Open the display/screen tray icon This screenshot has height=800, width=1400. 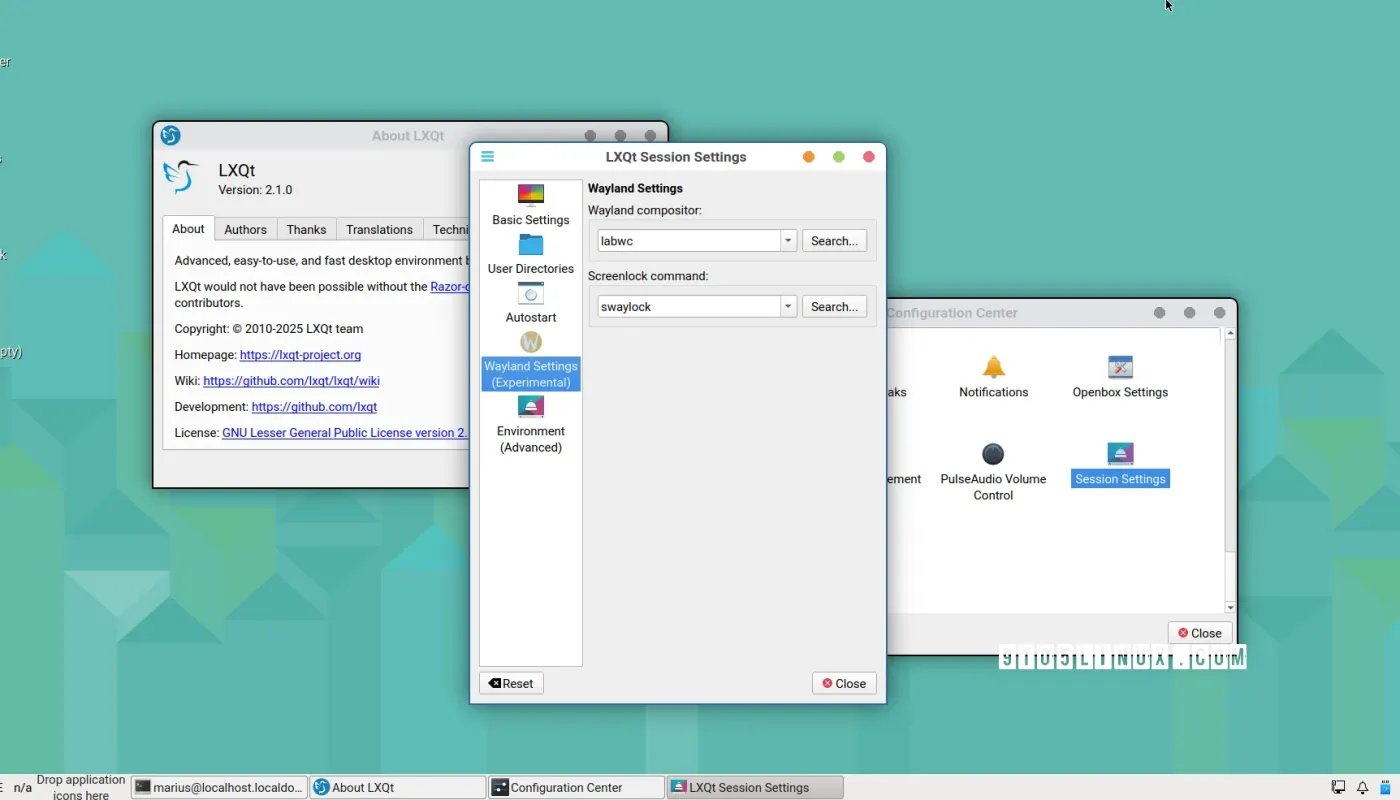pos(1338,788)
